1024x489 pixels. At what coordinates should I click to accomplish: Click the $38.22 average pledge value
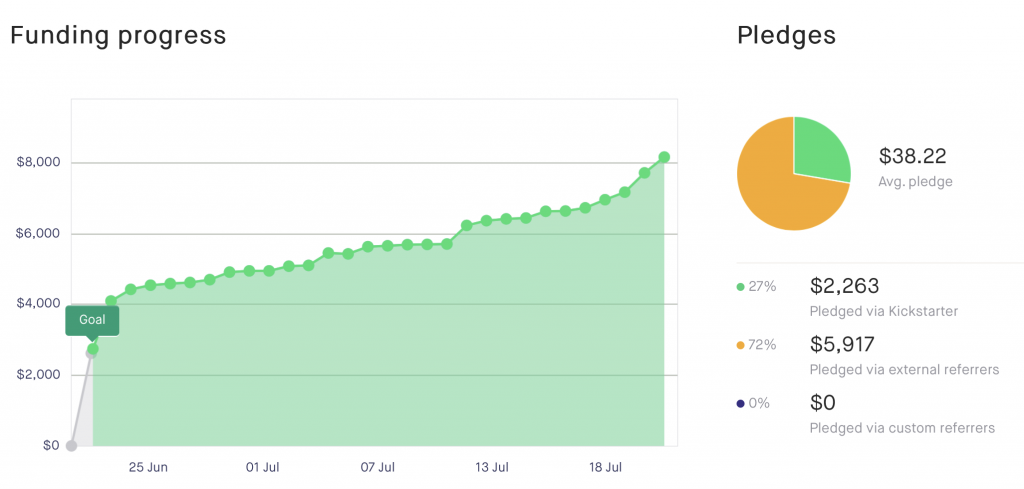912,155
